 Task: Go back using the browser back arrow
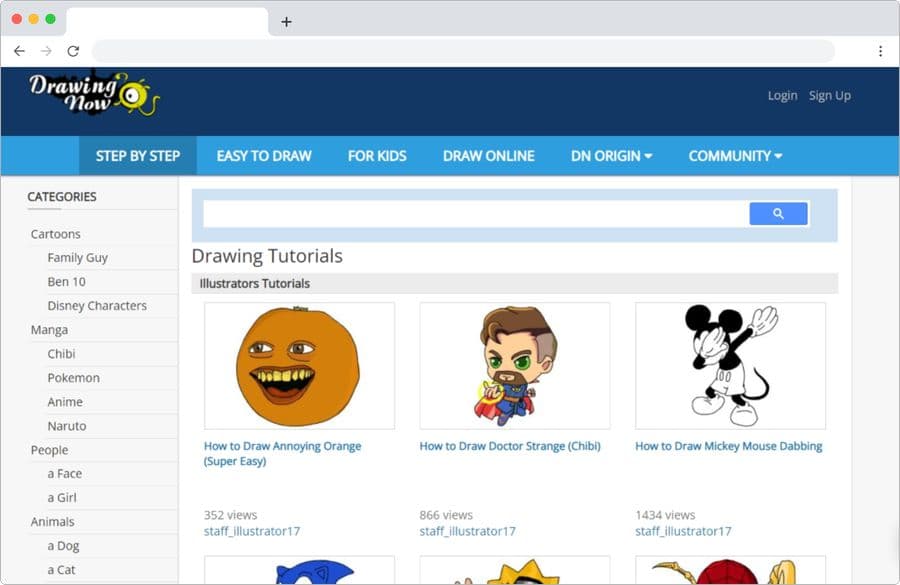tap(19, 51)
